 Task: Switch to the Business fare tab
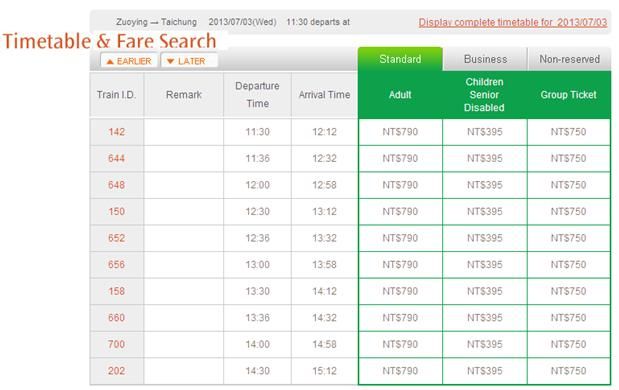(485, 59)
